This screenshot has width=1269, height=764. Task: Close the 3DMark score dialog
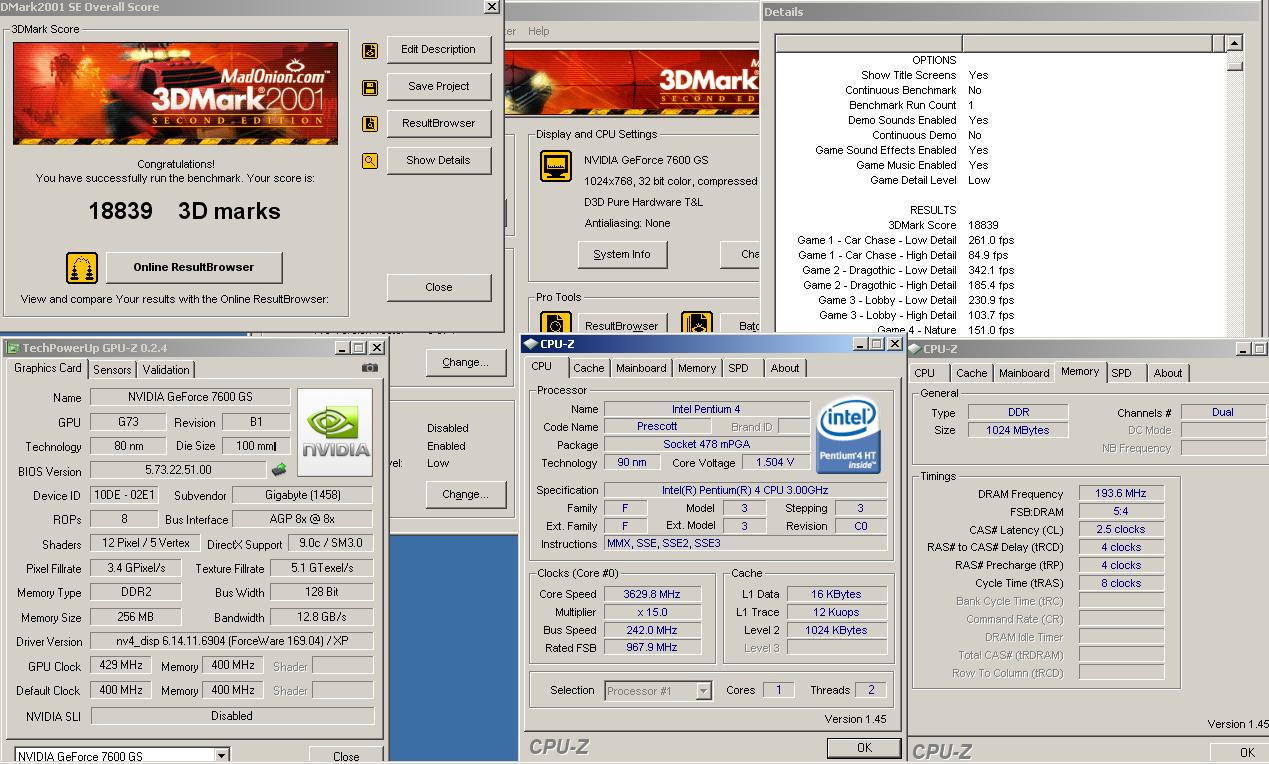(438, 287)
